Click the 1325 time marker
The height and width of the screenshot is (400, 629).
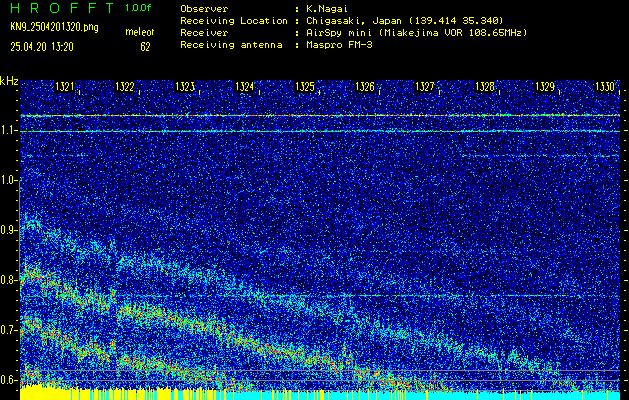click(305, 87)
